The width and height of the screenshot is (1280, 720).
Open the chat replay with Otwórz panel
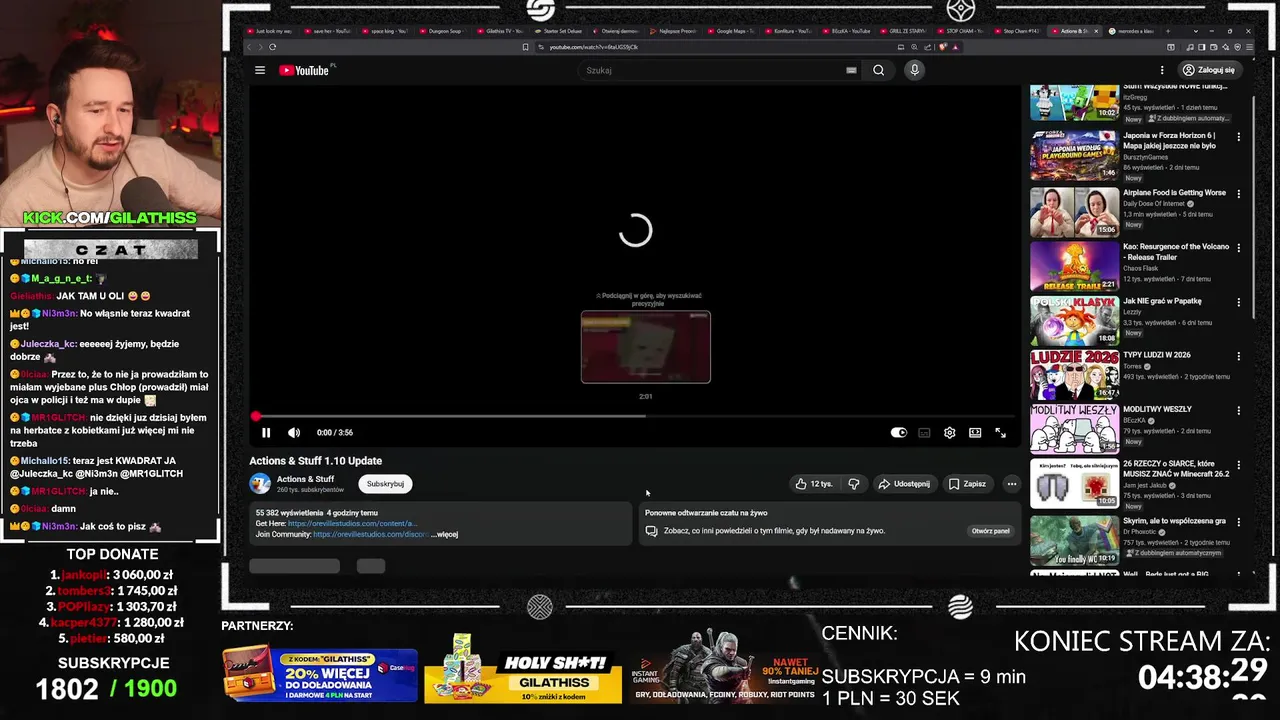coord(990,531)
